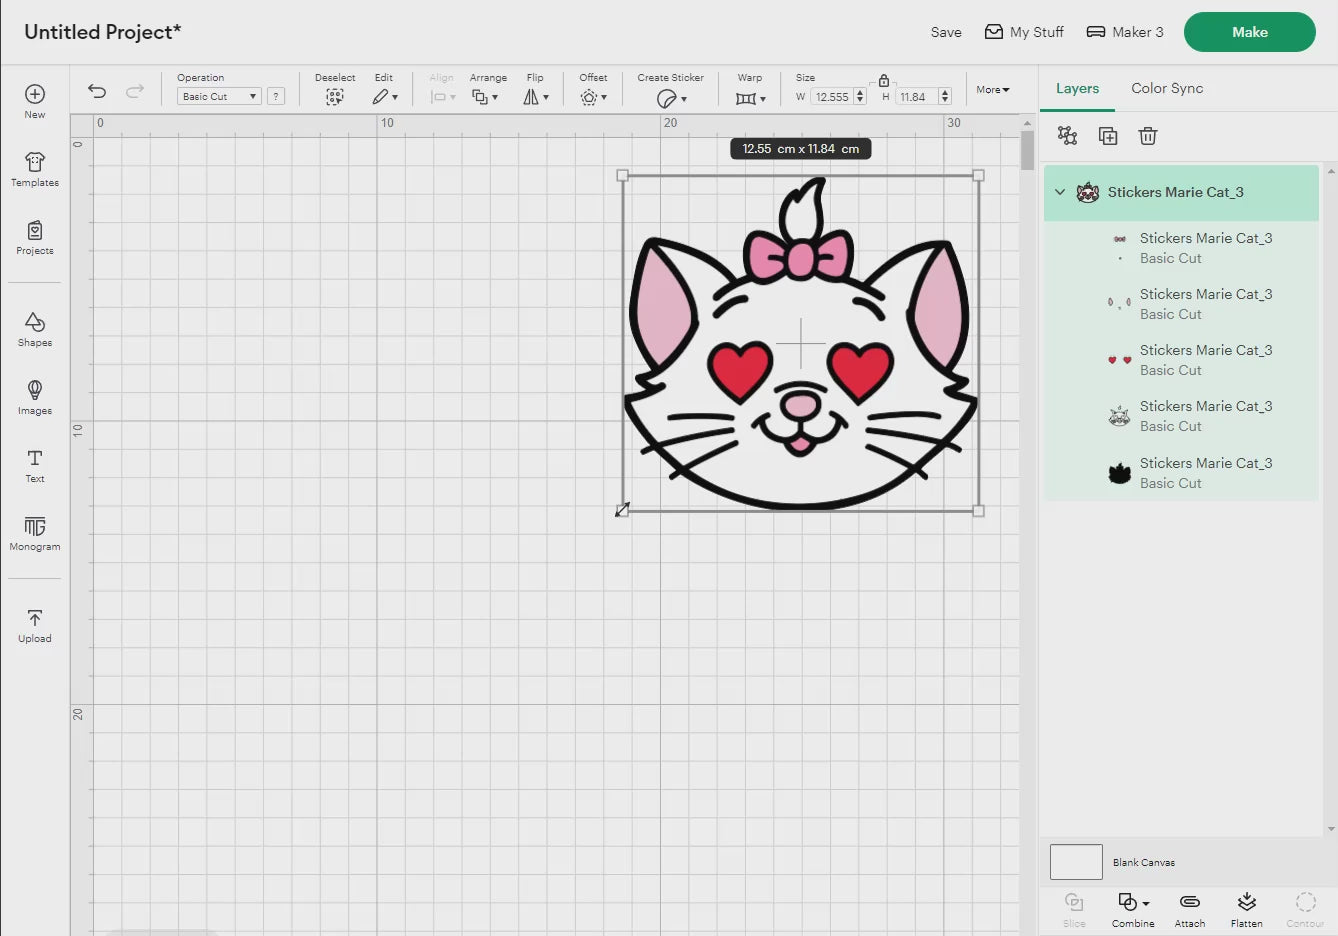Open the Create Sticker dropdown
1338x936 pixels.
click(671, 98)
